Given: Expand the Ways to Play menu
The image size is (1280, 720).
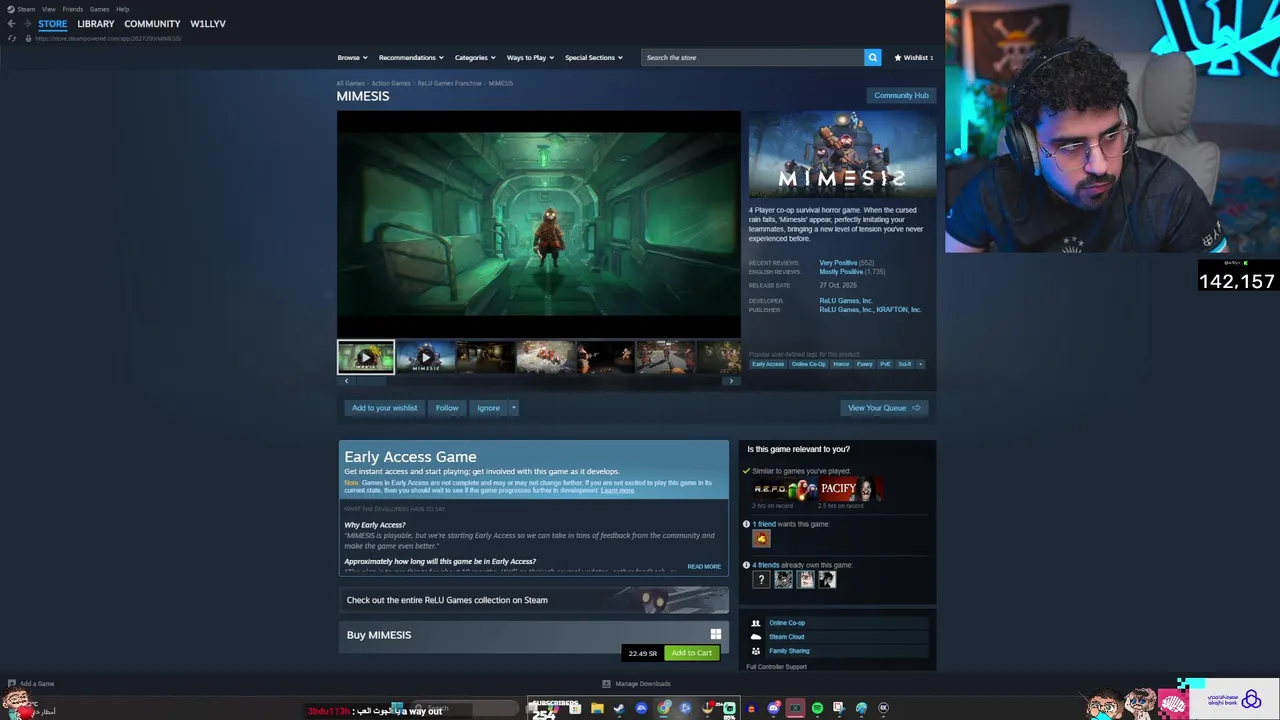Looking at the screenshot, I should point(530,57).
